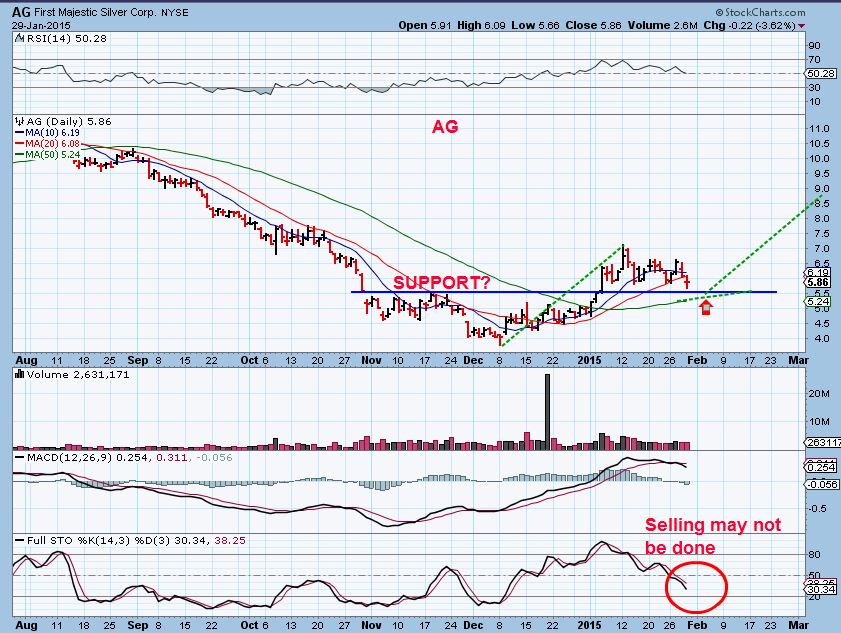Open the StockCharts.com copyright link
Image resolution: width=841 pixels, height=633 pixels.
(x=761, y=12)
